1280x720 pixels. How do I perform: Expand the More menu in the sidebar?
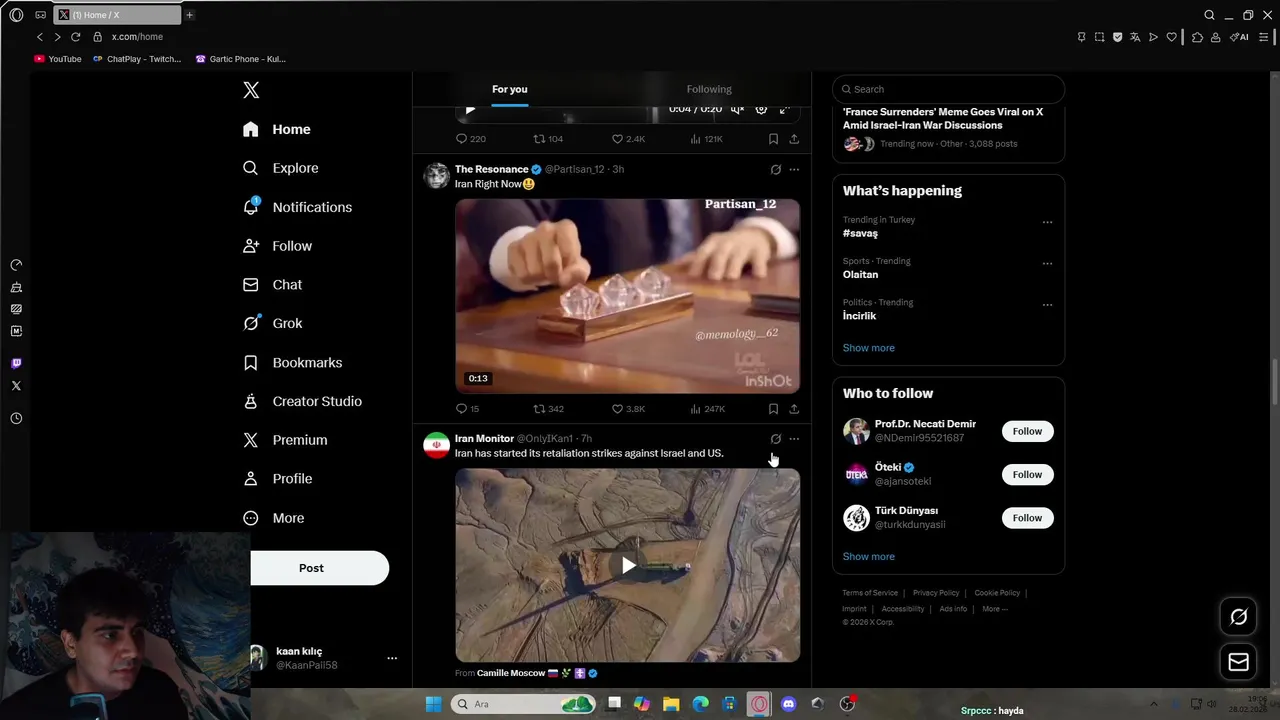(273, 518)
